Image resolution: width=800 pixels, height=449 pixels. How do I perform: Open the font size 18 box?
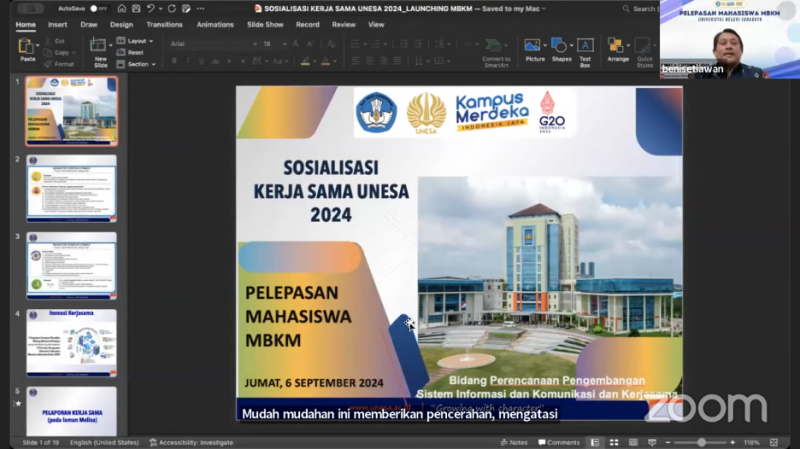point(274,44)
